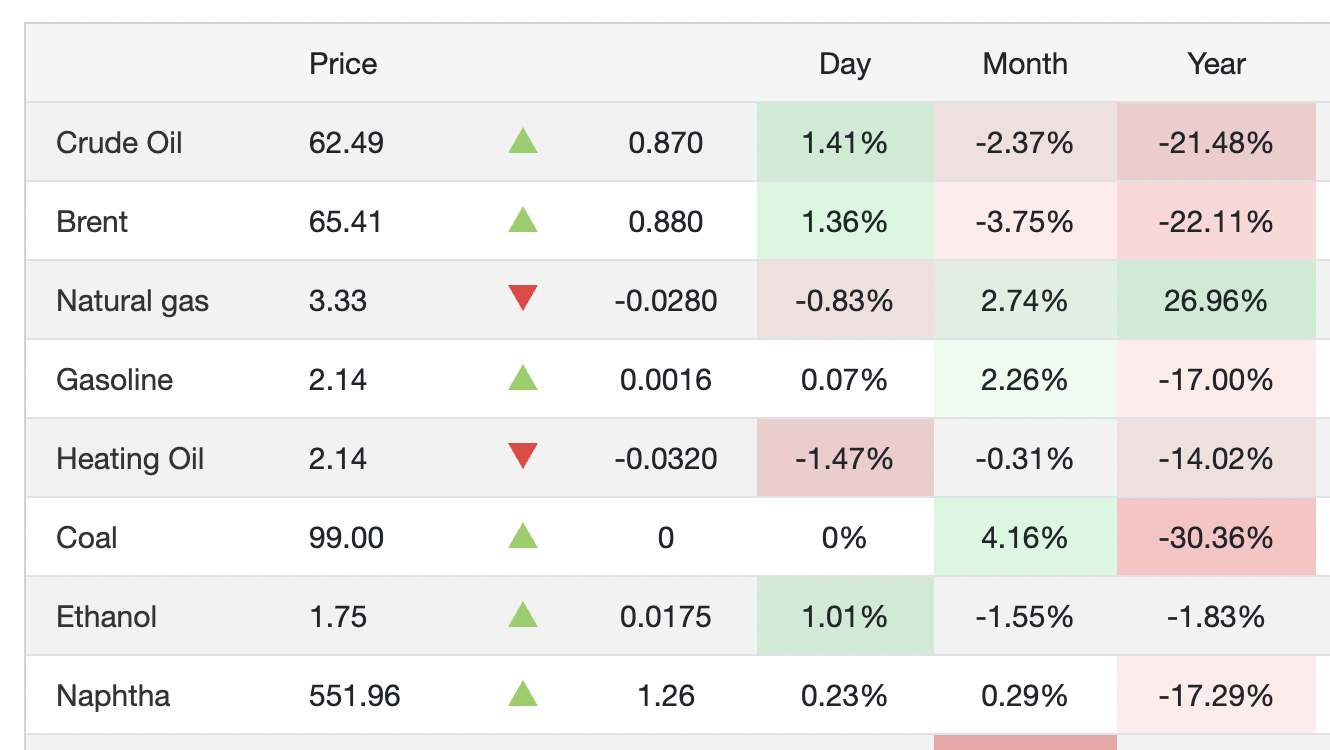Click Naphtha year change -17.29%
This screenshot has width=1330, height=750.
tap(1216, 696)
